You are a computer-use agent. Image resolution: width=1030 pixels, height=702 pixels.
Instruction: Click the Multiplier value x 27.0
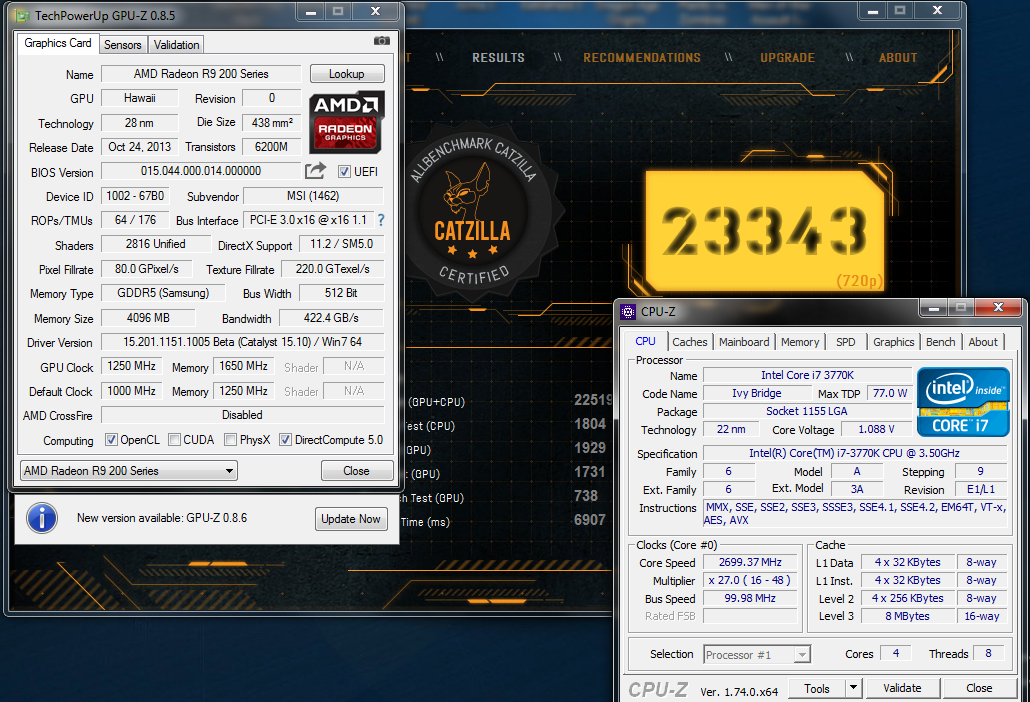750,581
